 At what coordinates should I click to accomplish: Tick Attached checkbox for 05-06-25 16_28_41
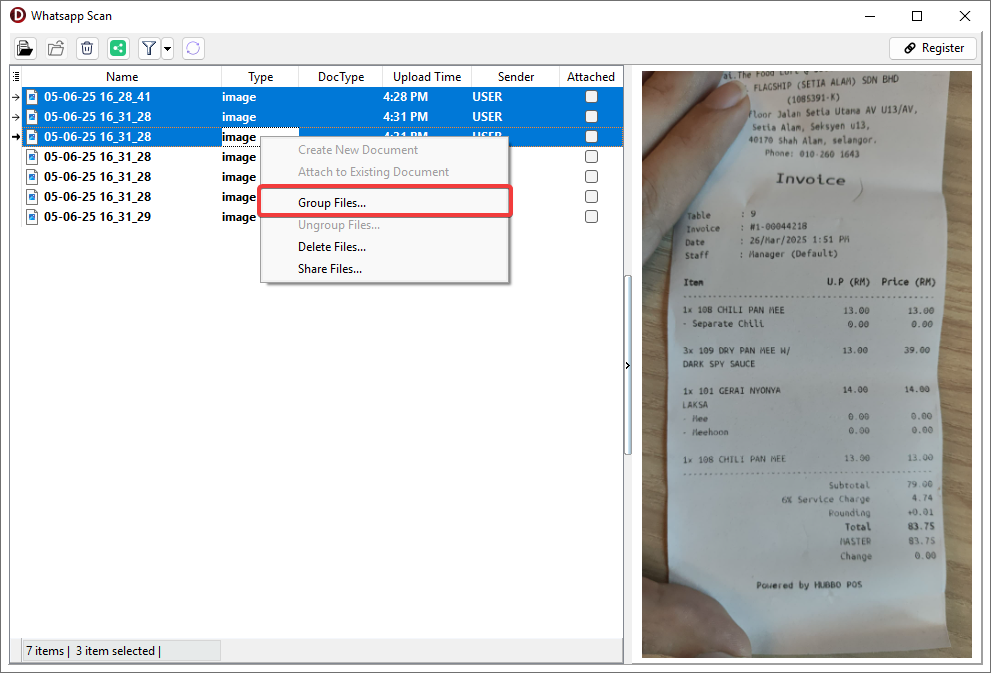pos(592,97)
